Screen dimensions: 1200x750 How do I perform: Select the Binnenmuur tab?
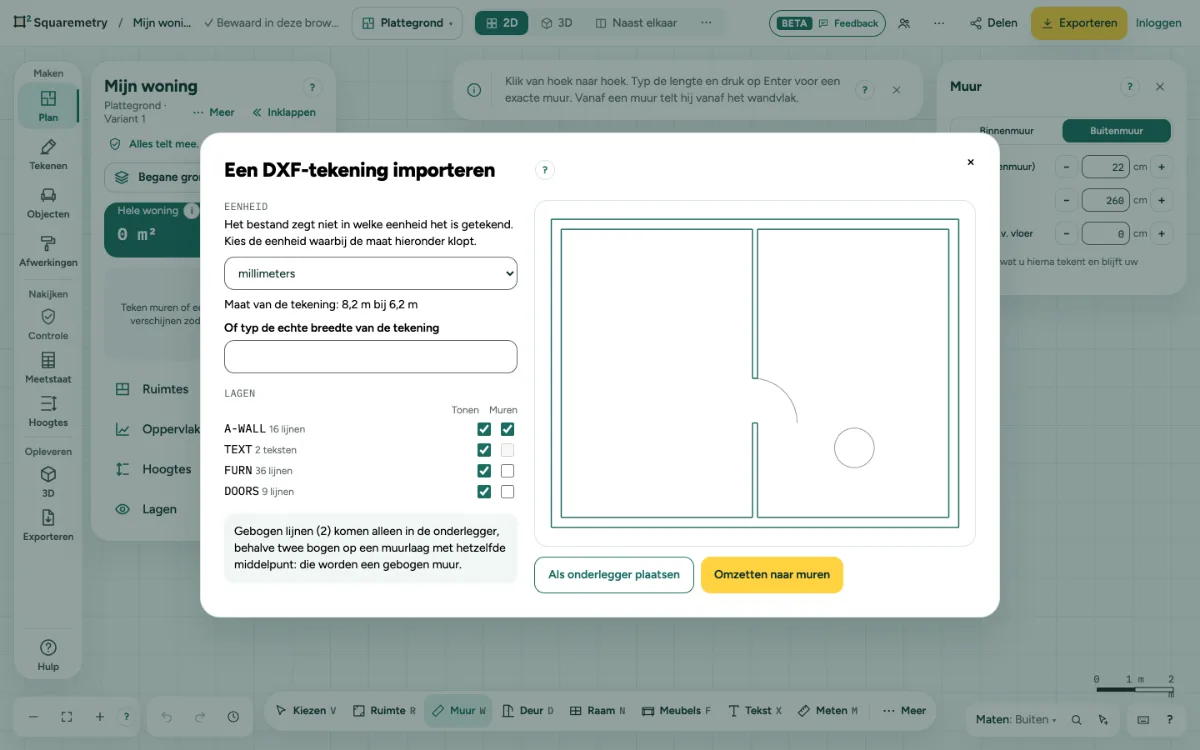pyautogui.click(x=1007, y=130)
